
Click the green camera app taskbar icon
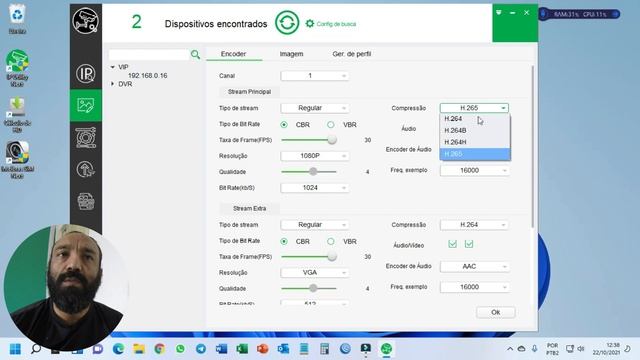click(386, 349)
